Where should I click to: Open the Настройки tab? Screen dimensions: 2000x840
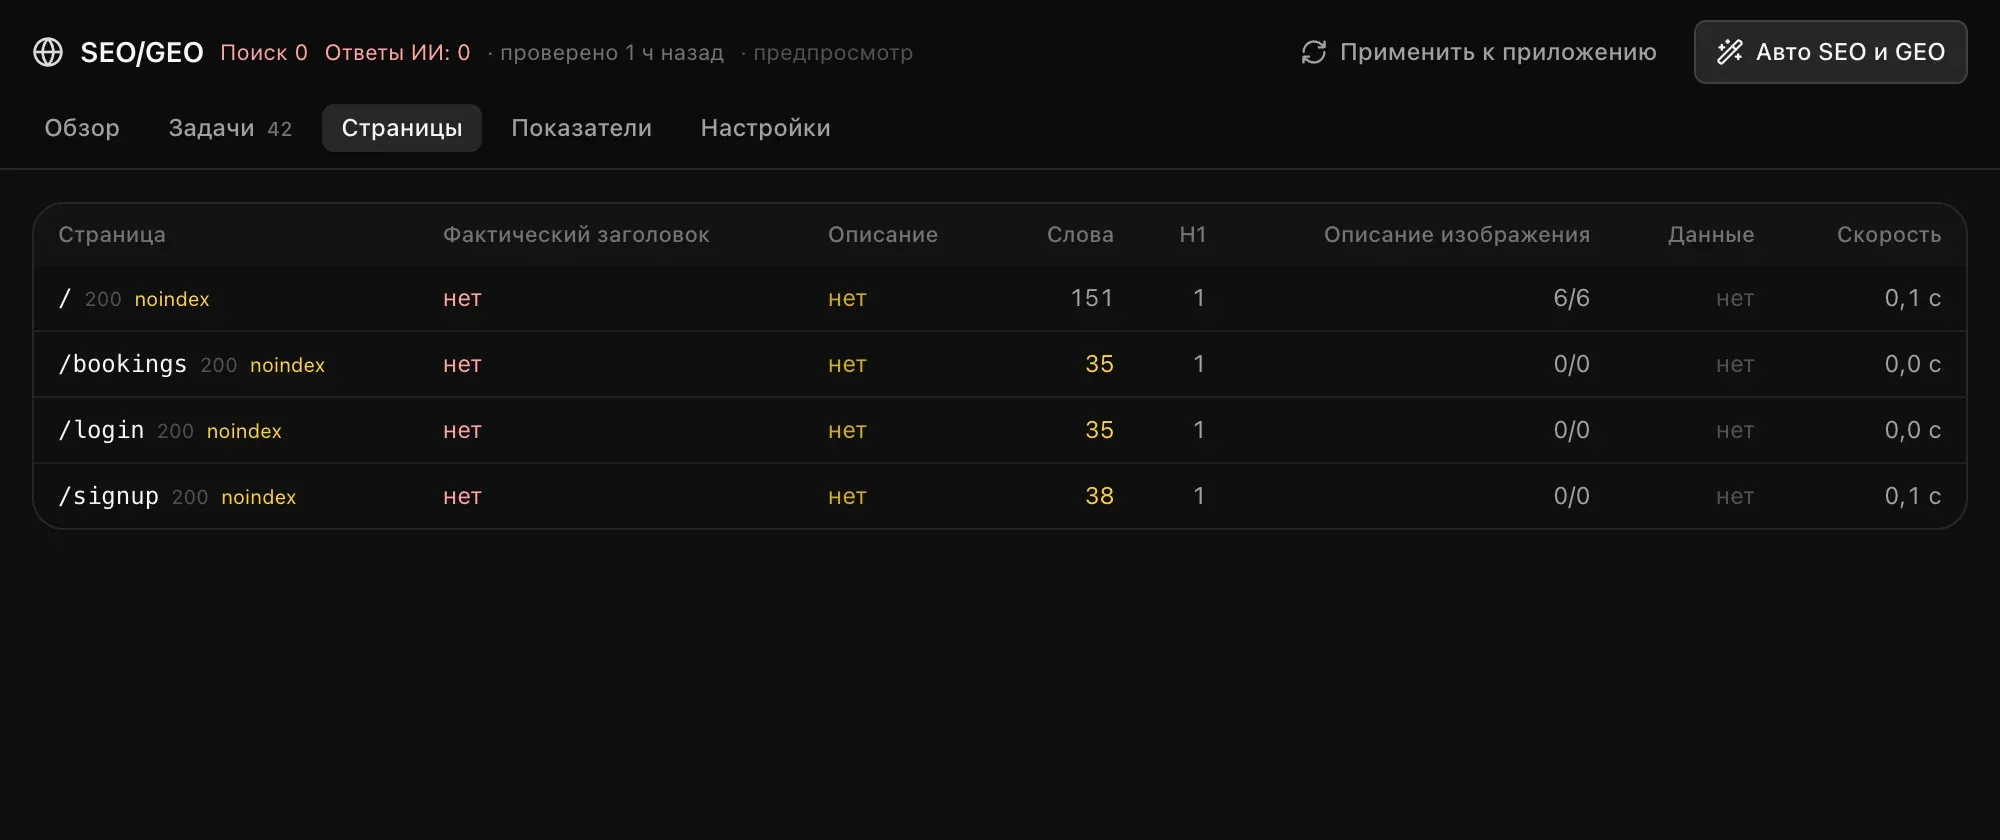[765, 128]
